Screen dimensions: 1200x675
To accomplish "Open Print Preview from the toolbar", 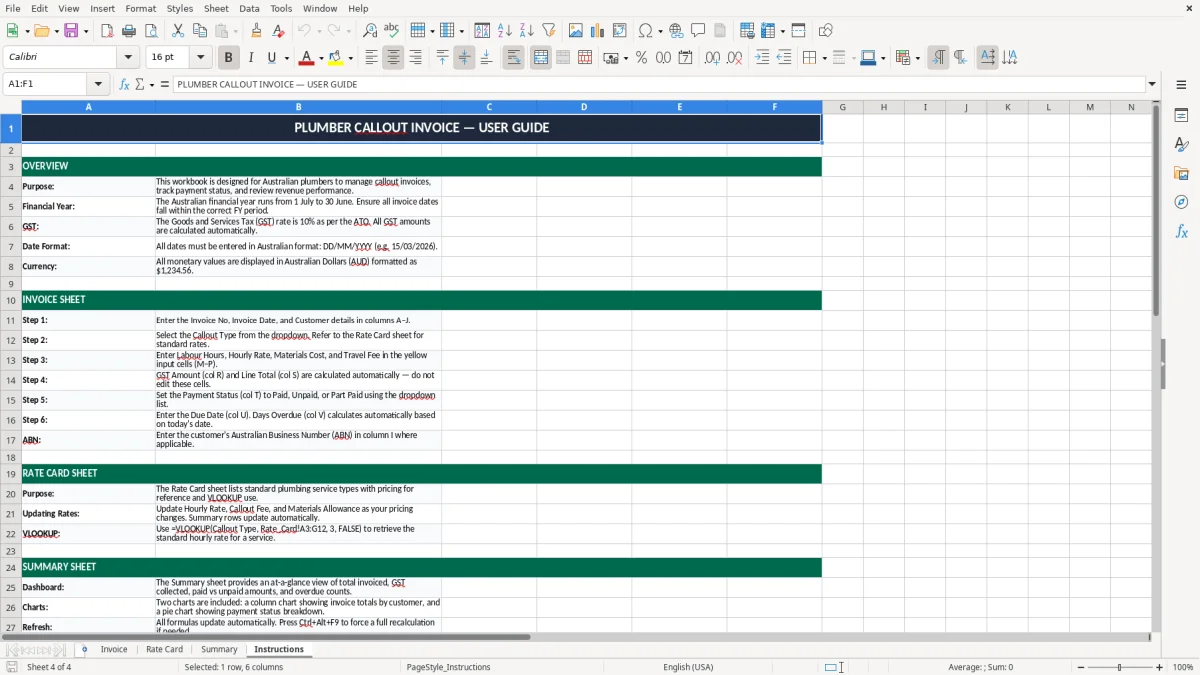I will point(149,31).
